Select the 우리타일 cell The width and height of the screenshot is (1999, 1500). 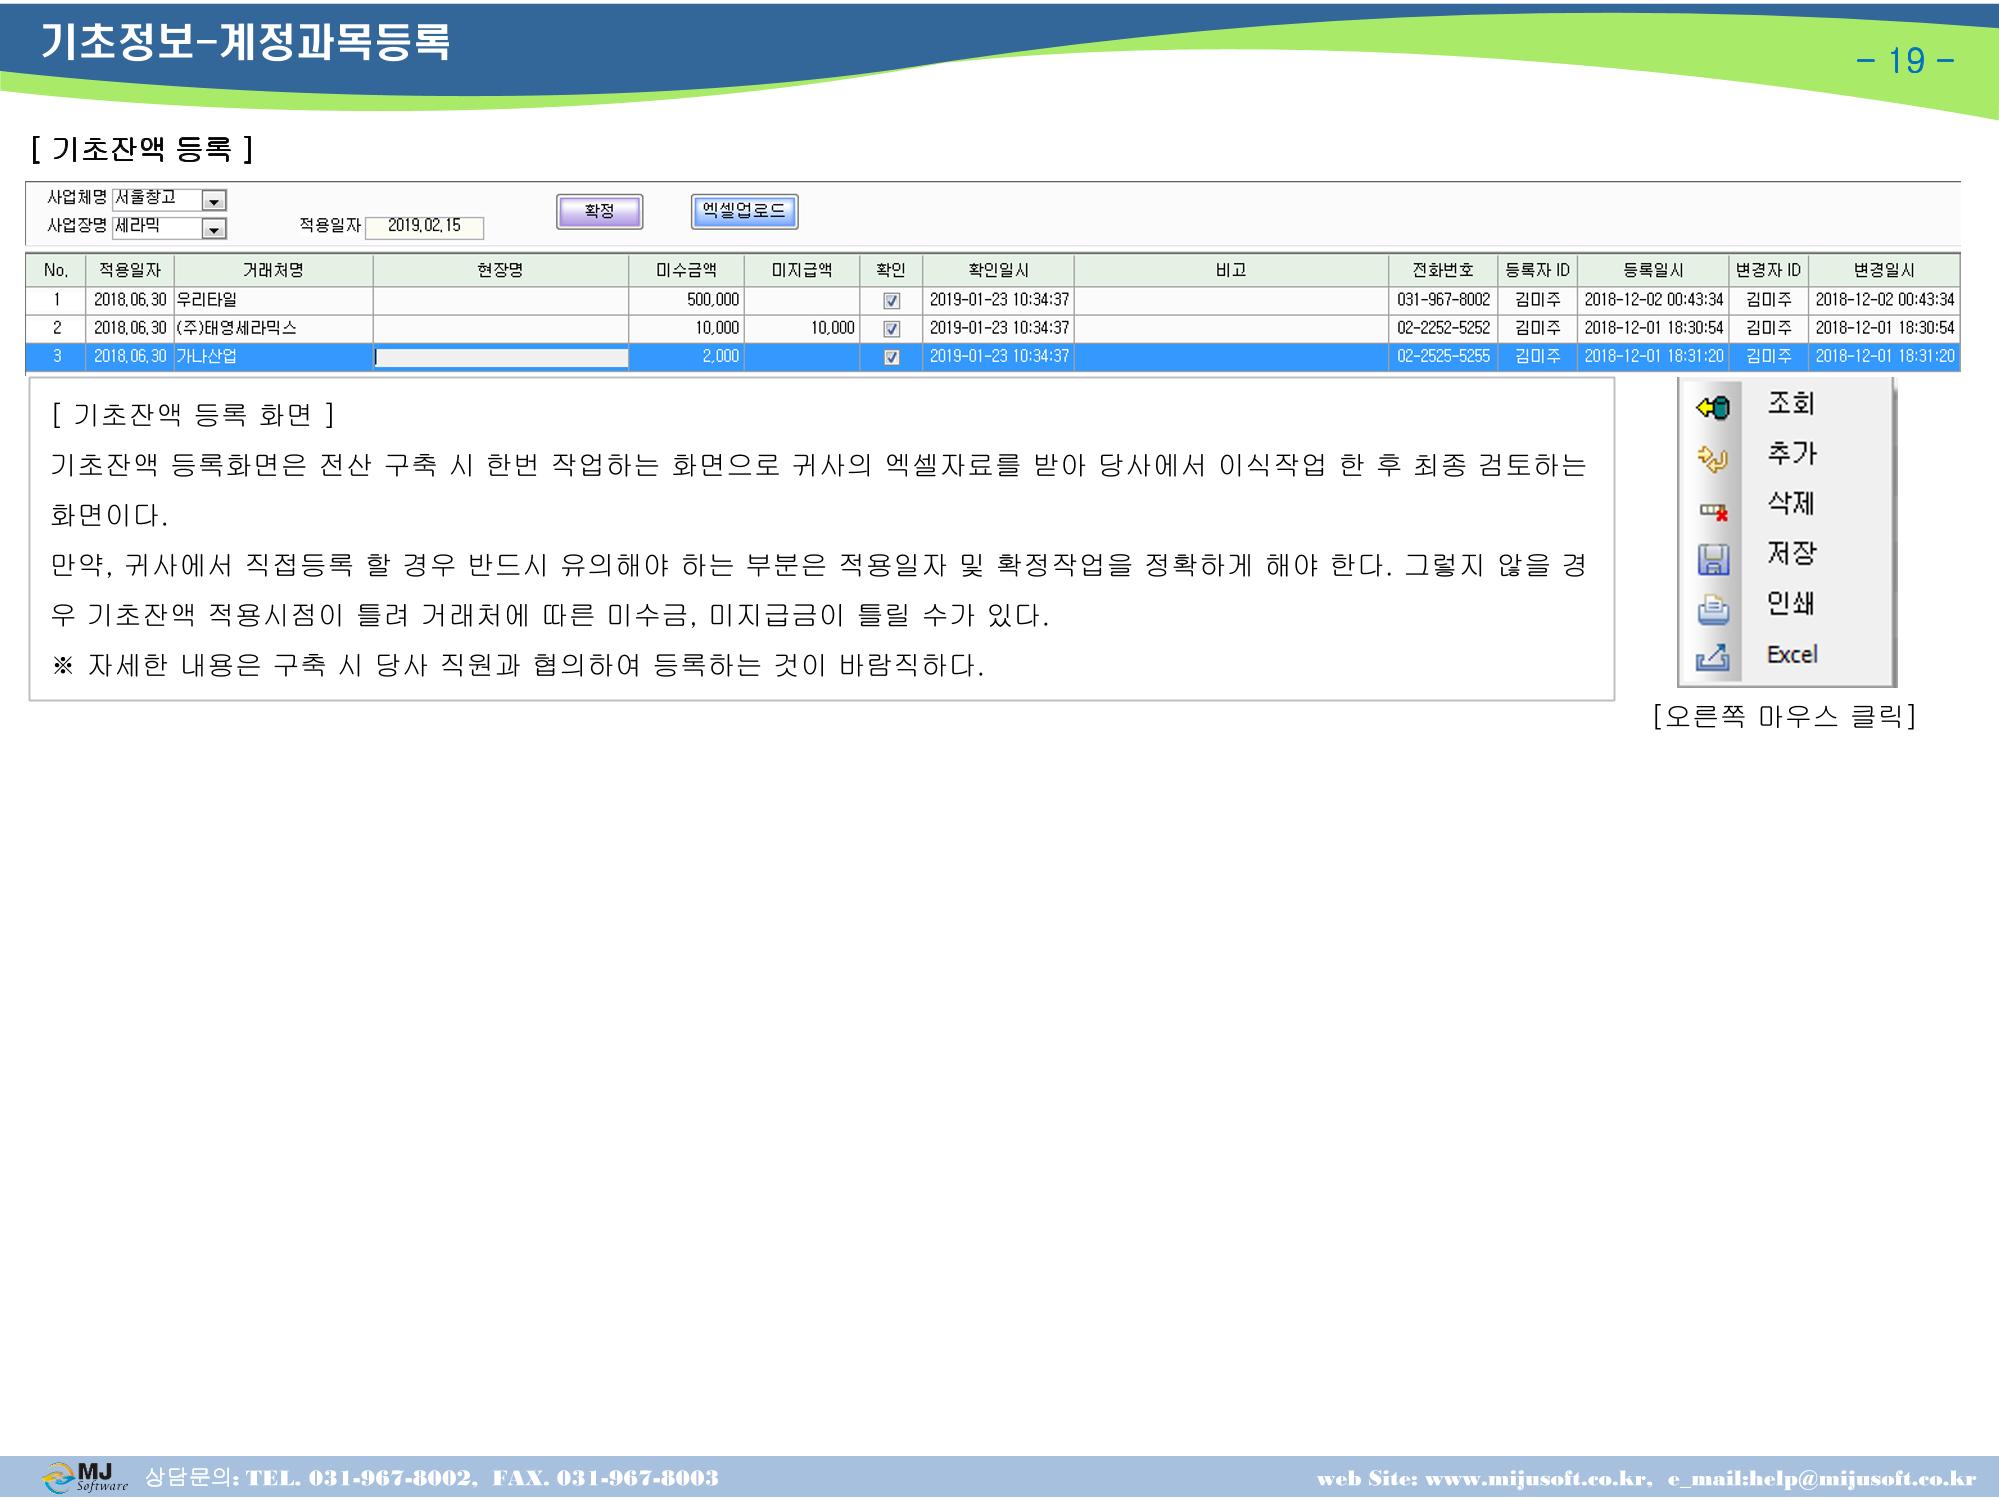(x=273, y=300)
